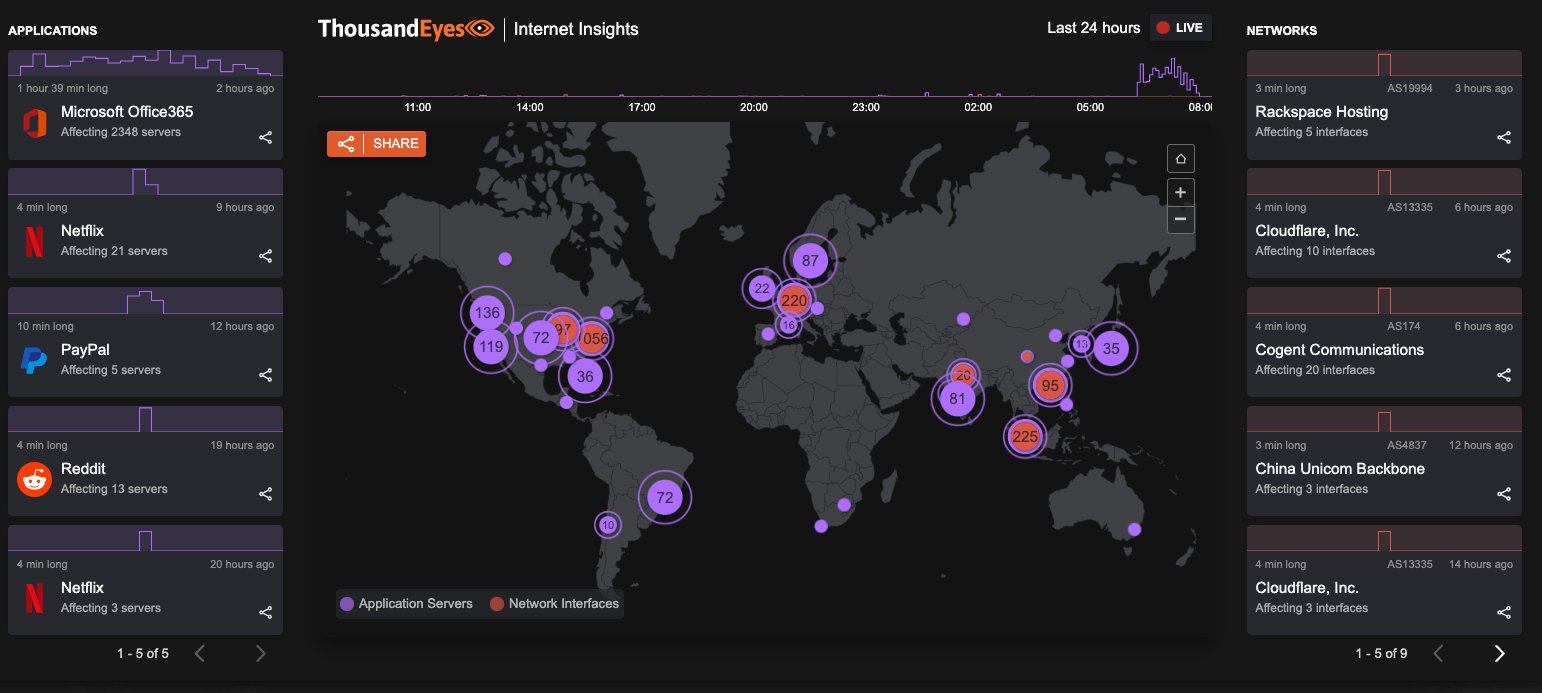The width and height of the screenshot is (1542, 693).
Task: Toggle the LIVE mode button
Action: (x=1180, y=28)
